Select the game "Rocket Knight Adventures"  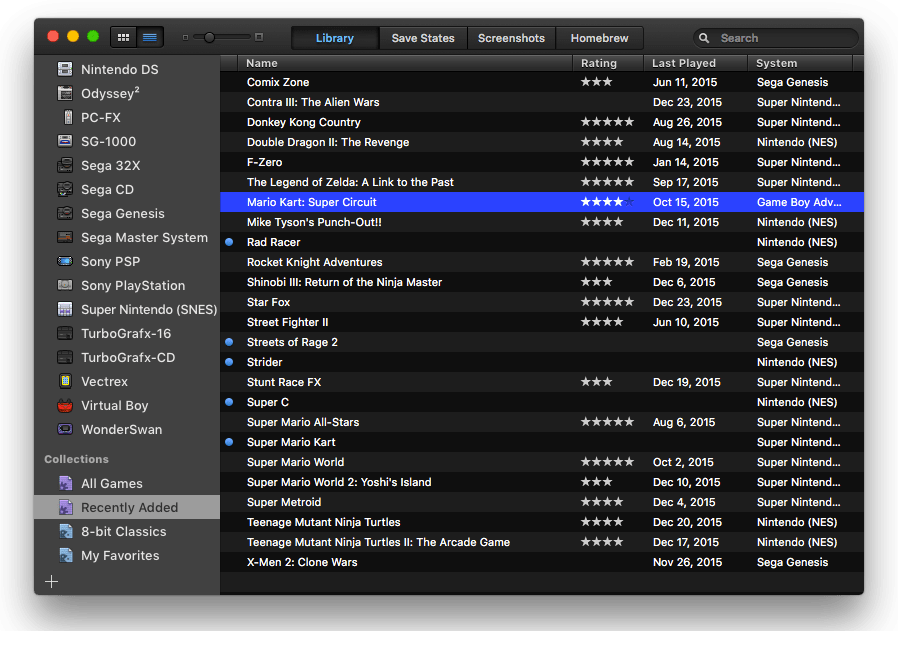tap(542, 262)
